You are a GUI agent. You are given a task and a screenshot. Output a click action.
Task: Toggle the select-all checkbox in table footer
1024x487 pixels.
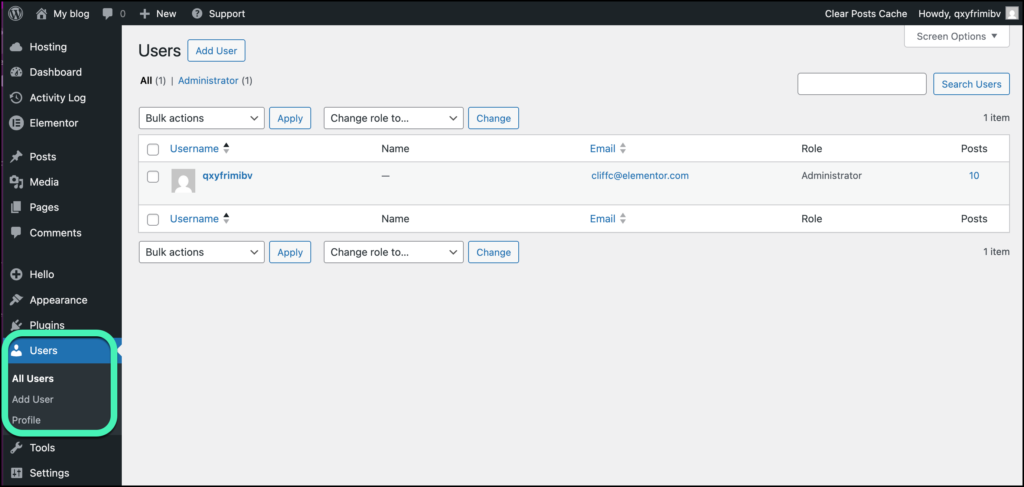[153, 219]
